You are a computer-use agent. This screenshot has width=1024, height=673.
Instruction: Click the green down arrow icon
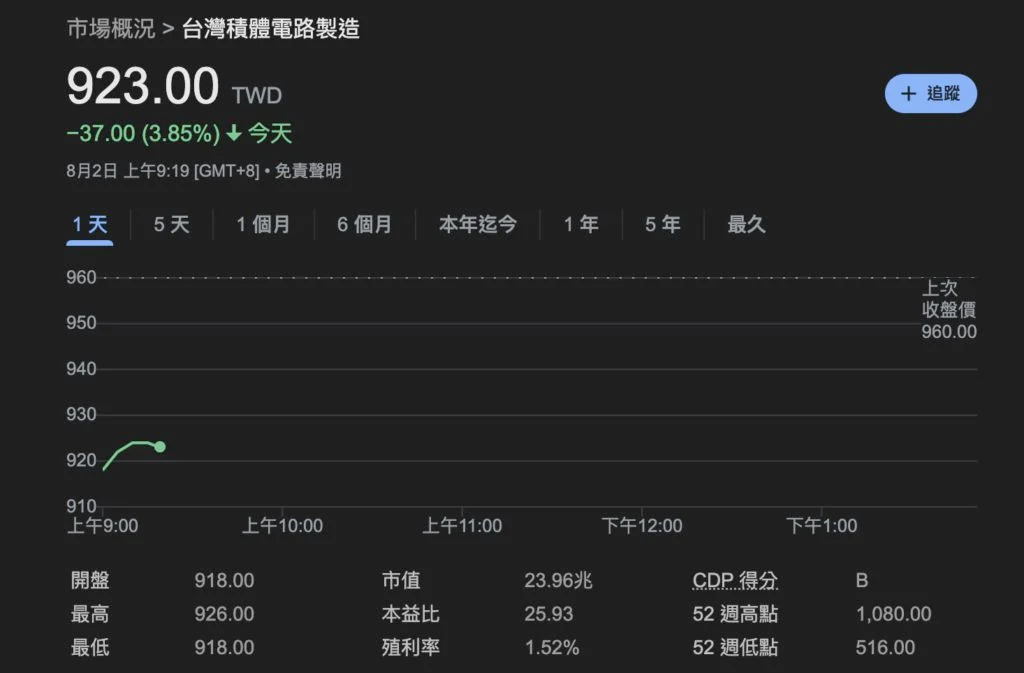click(x=234, y=134)
